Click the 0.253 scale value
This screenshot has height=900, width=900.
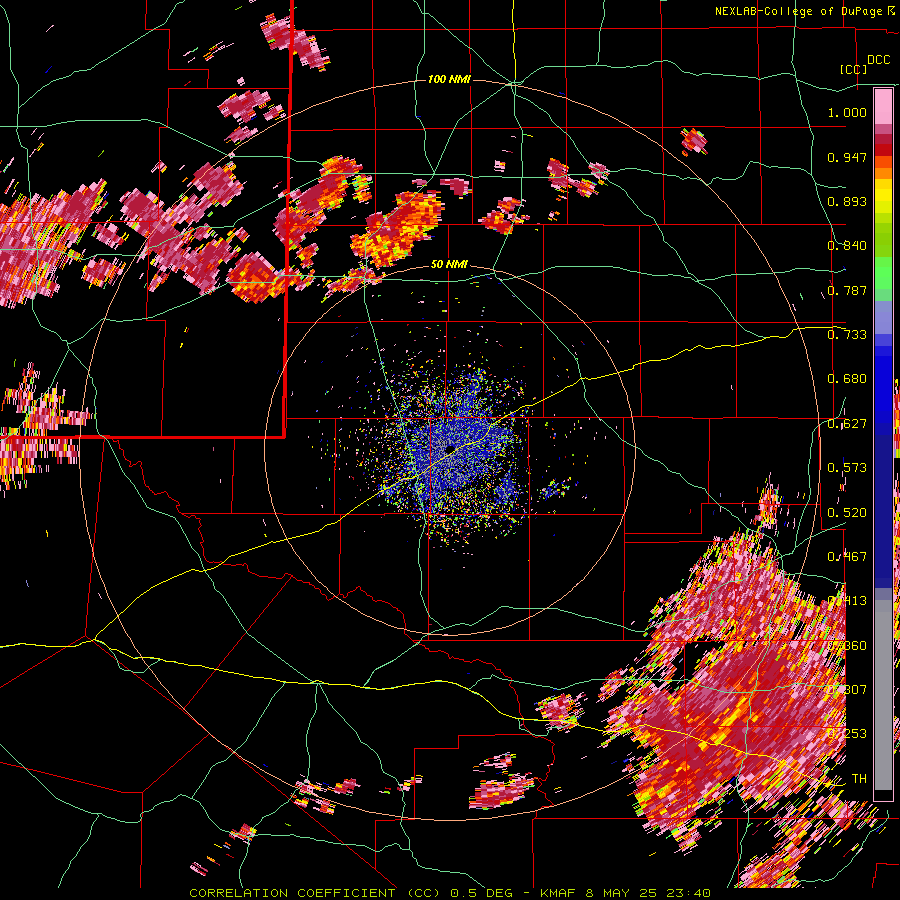(x=847, y=734)
